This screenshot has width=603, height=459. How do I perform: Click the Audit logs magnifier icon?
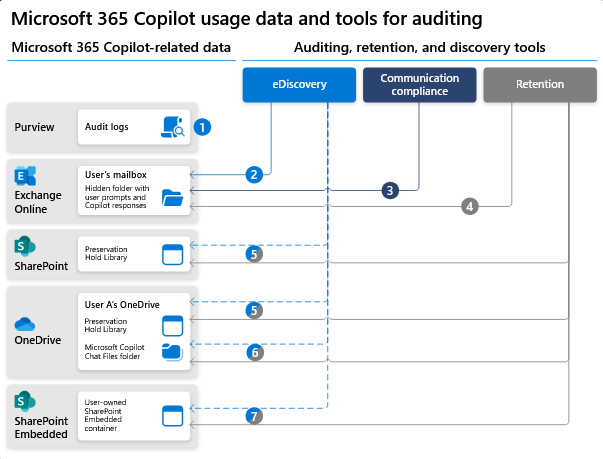173,127
